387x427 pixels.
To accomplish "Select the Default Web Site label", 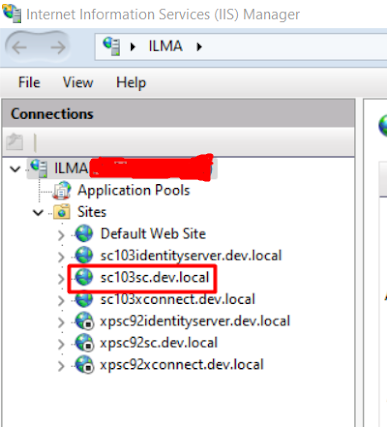I will pos(153,233).
